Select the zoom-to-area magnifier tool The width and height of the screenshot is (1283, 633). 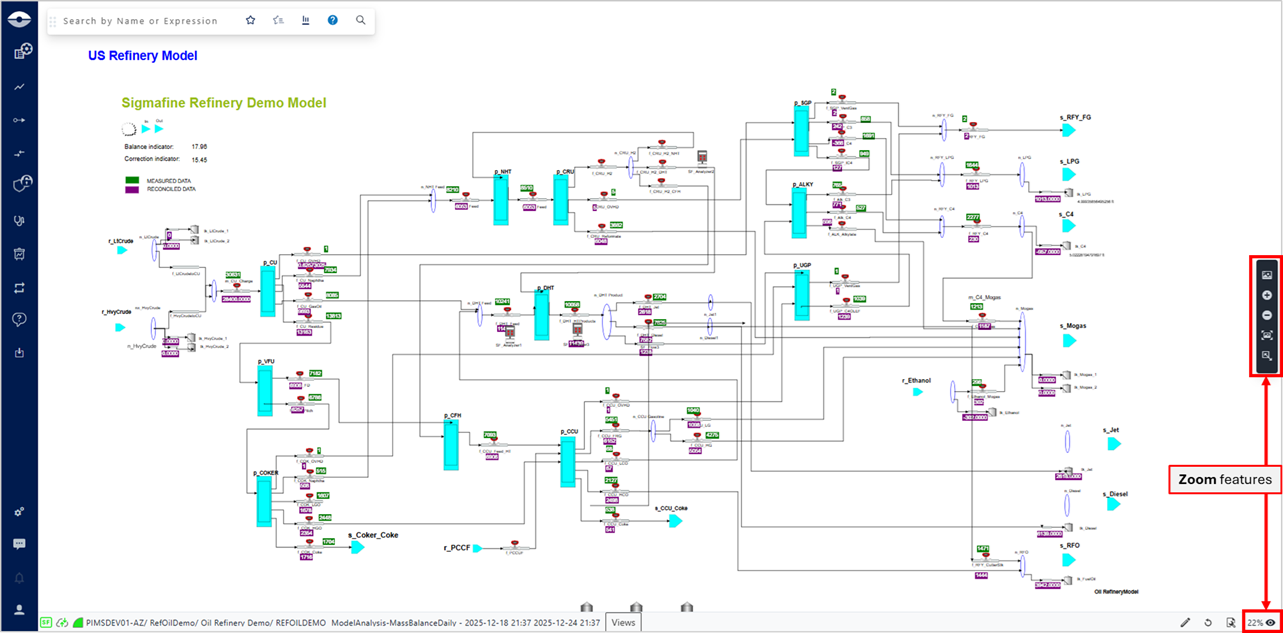[x=1266, y=356]
